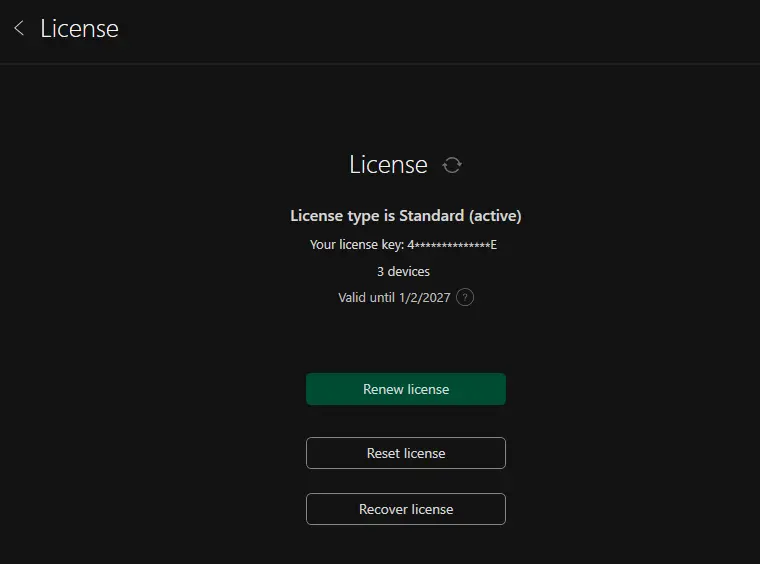Click the Reset license button

click(x=406, y=453)
